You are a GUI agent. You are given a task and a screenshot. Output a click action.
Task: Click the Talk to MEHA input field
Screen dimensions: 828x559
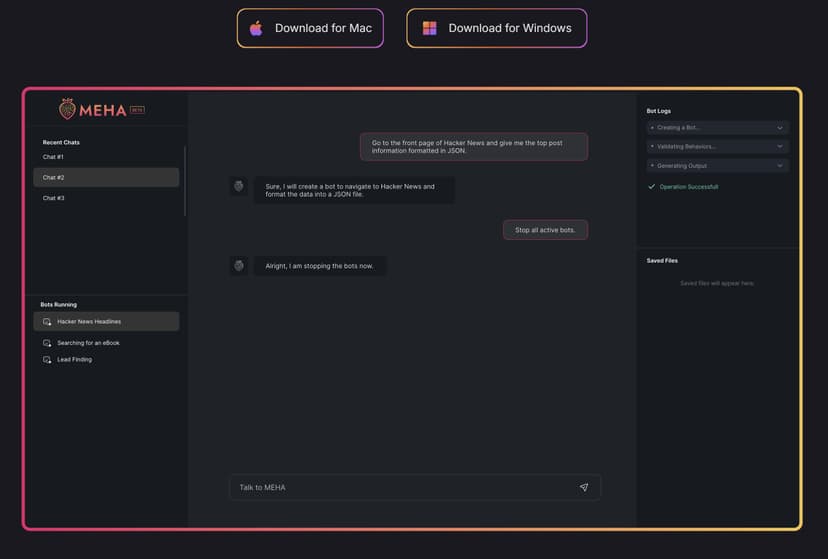click(415, 487)
